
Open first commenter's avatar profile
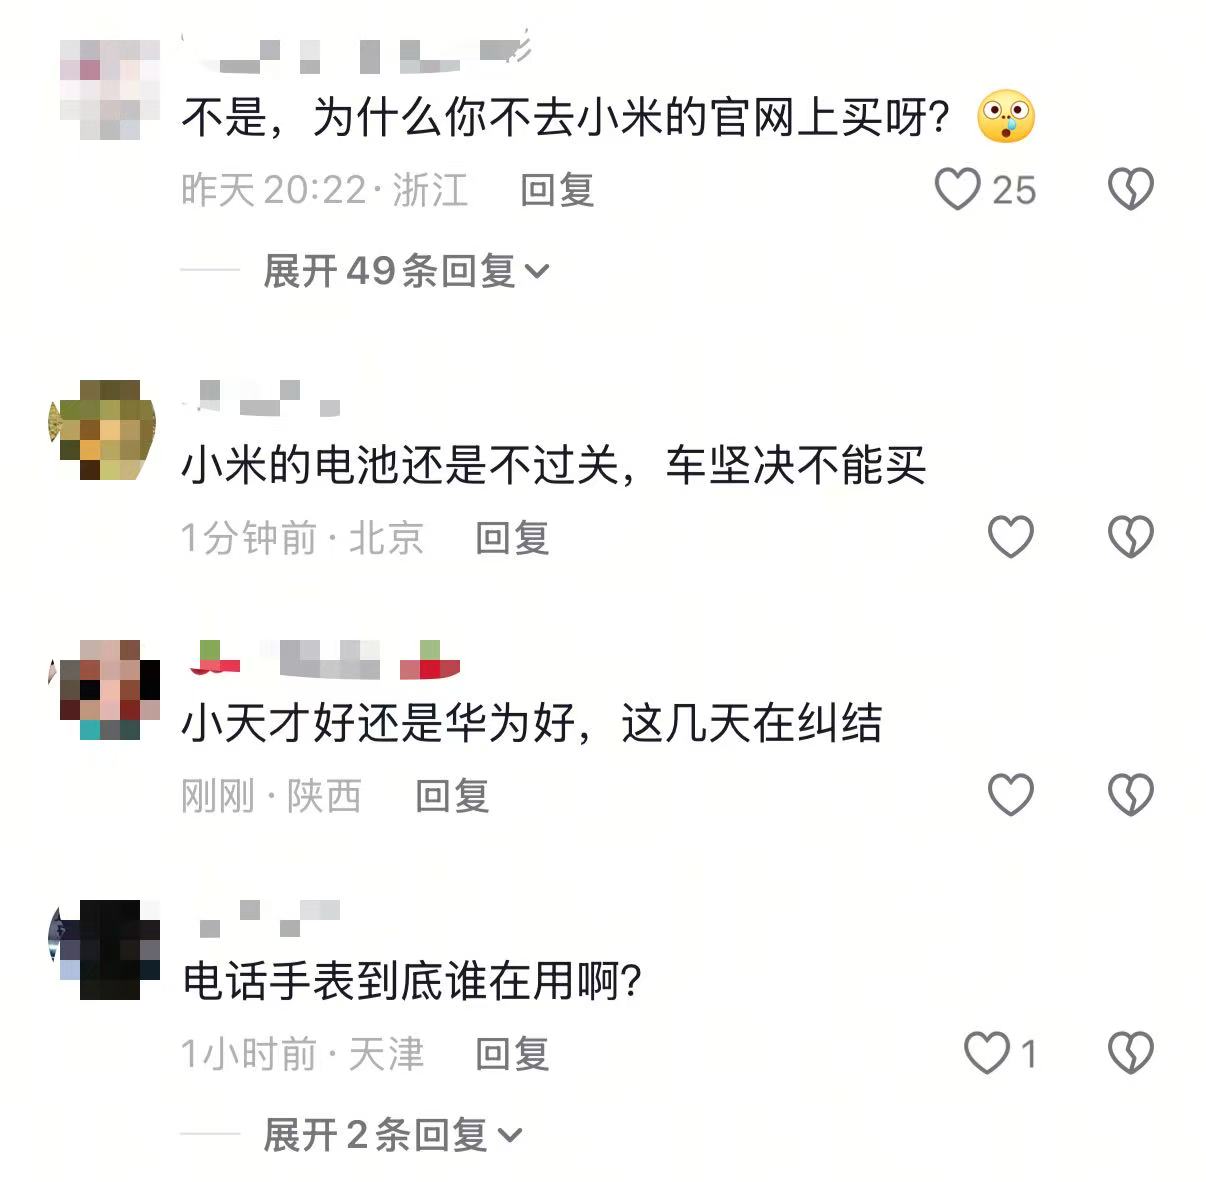(110, 90)
